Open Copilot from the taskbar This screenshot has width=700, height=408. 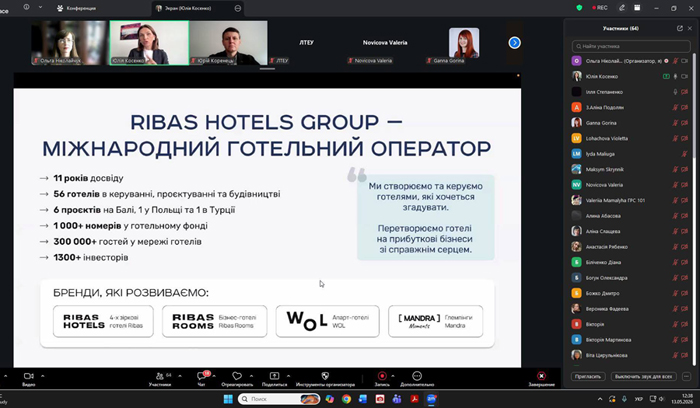click(x=329, y=399)
